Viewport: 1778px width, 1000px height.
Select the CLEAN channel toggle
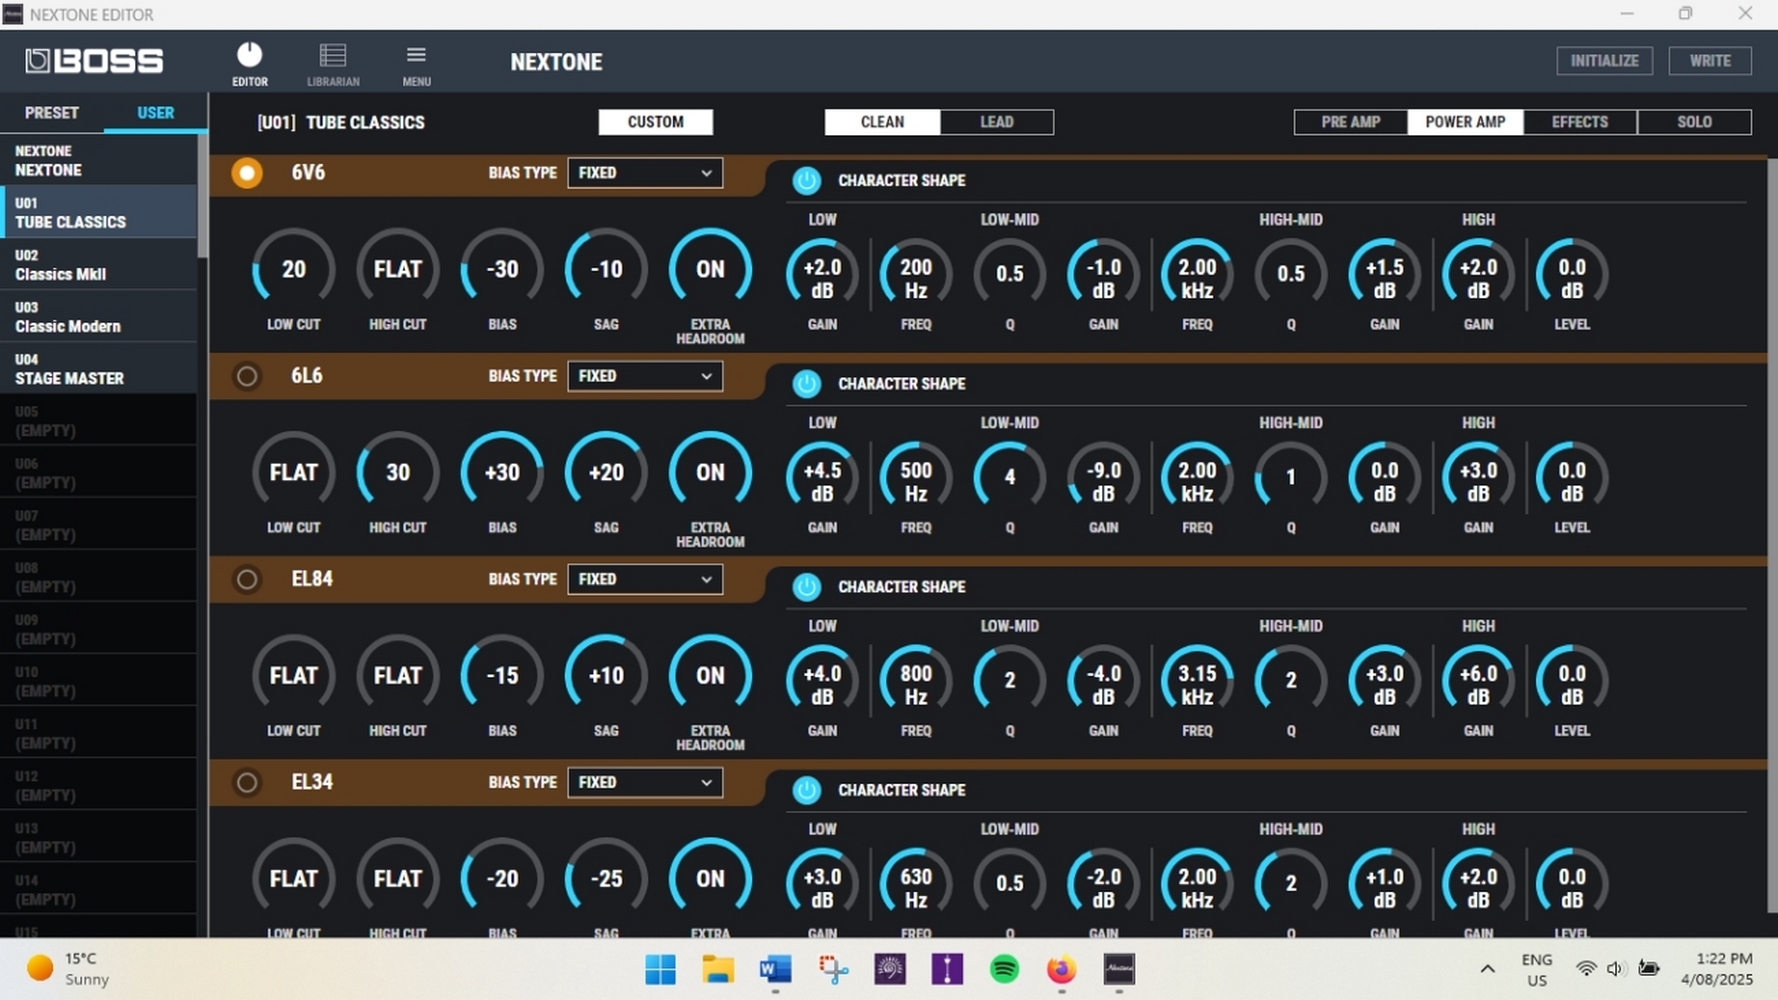[x=882, y=122]
